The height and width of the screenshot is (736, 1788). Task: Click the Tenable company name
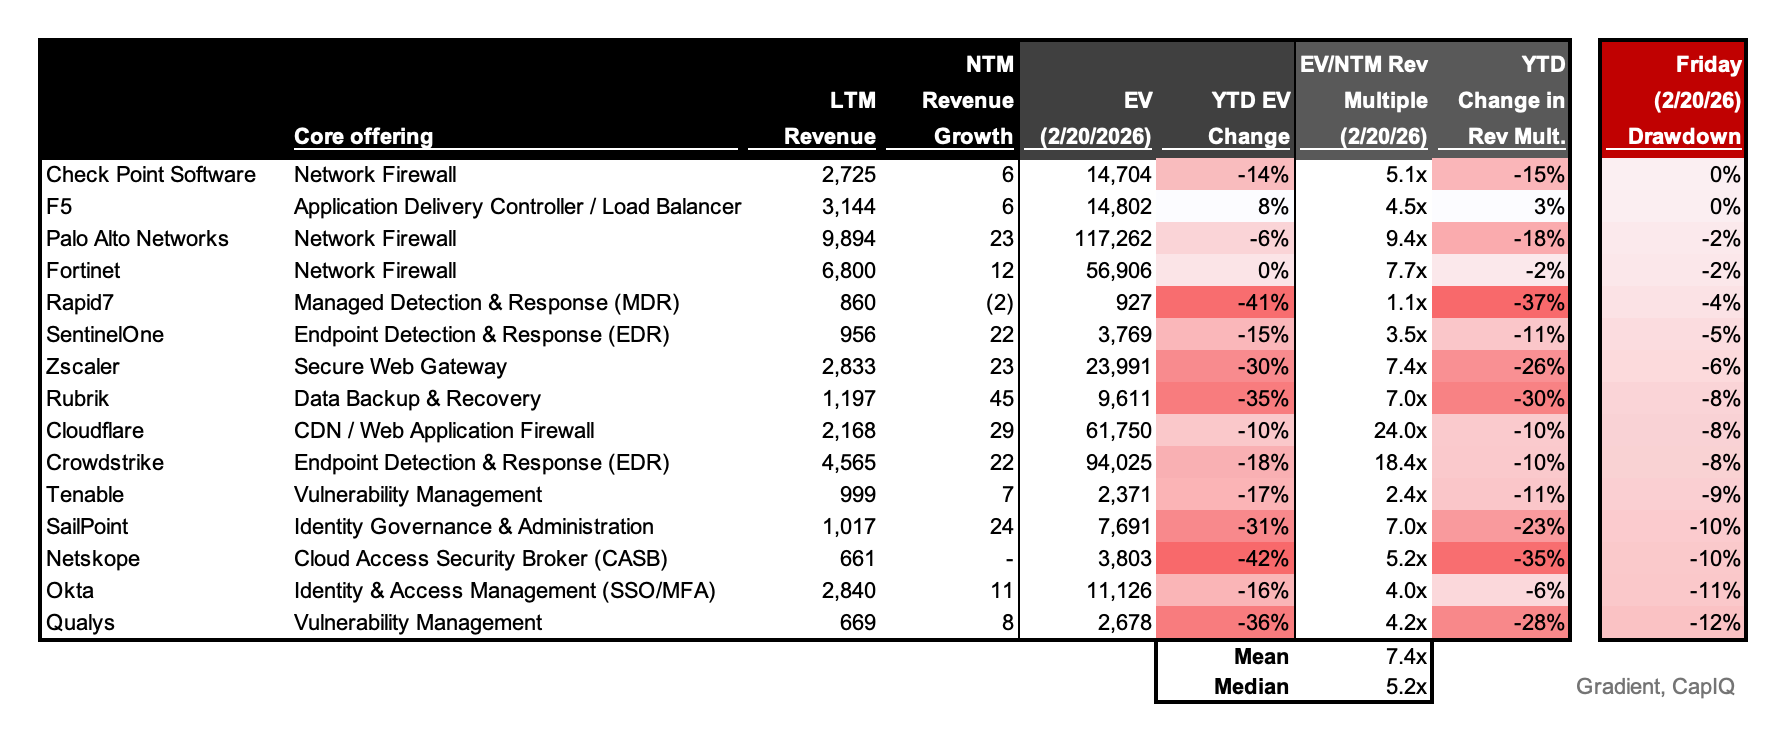(x=85, y=494)
